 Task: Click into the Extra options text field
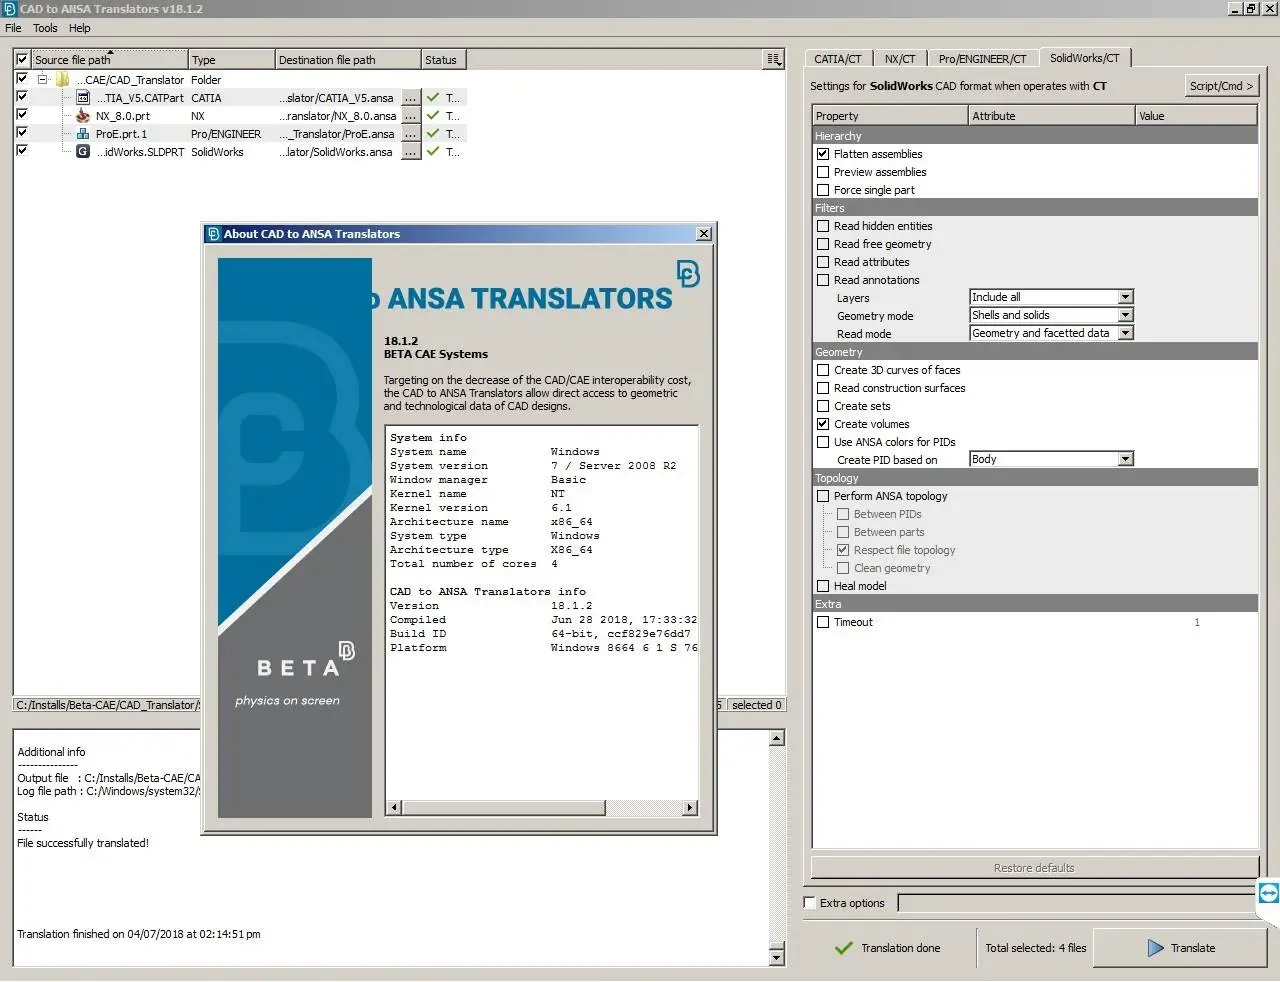click(1076, 903)
